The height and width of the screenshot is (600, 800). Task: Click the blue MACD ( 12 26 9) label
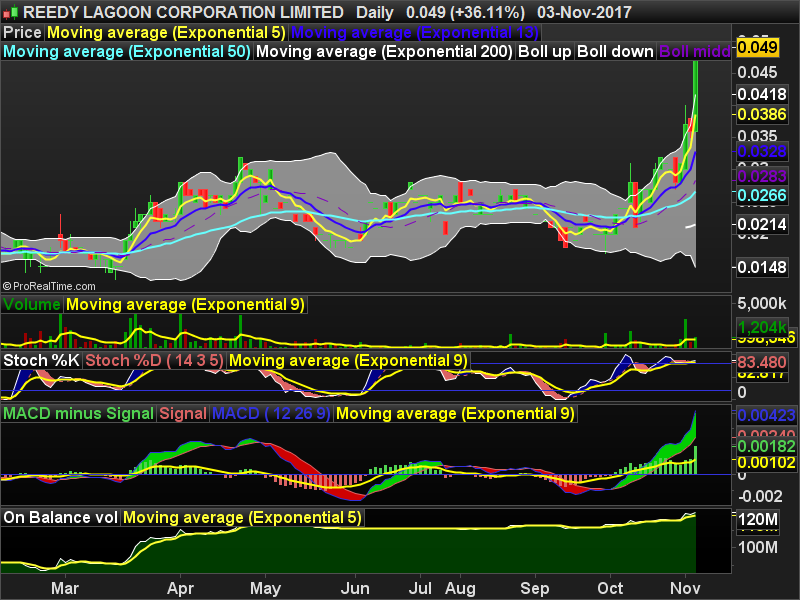(271, 413)
